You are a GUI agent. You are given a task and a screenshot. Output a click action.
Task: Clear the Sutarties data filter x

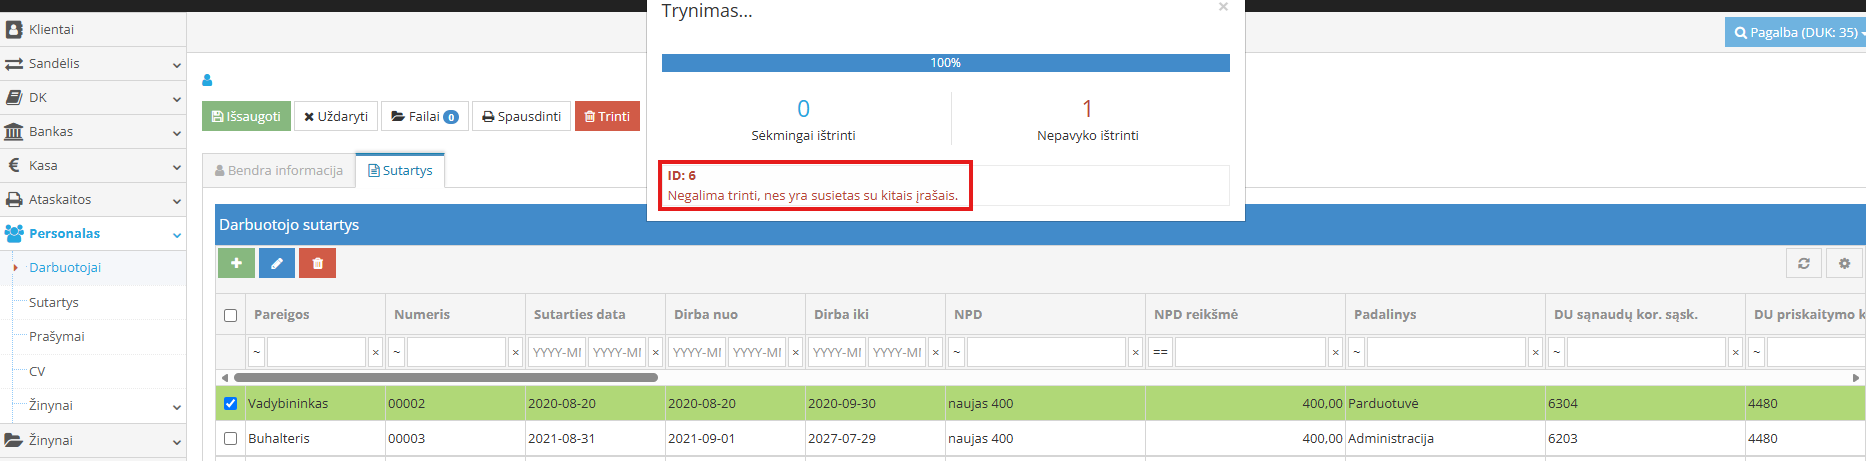656,352
